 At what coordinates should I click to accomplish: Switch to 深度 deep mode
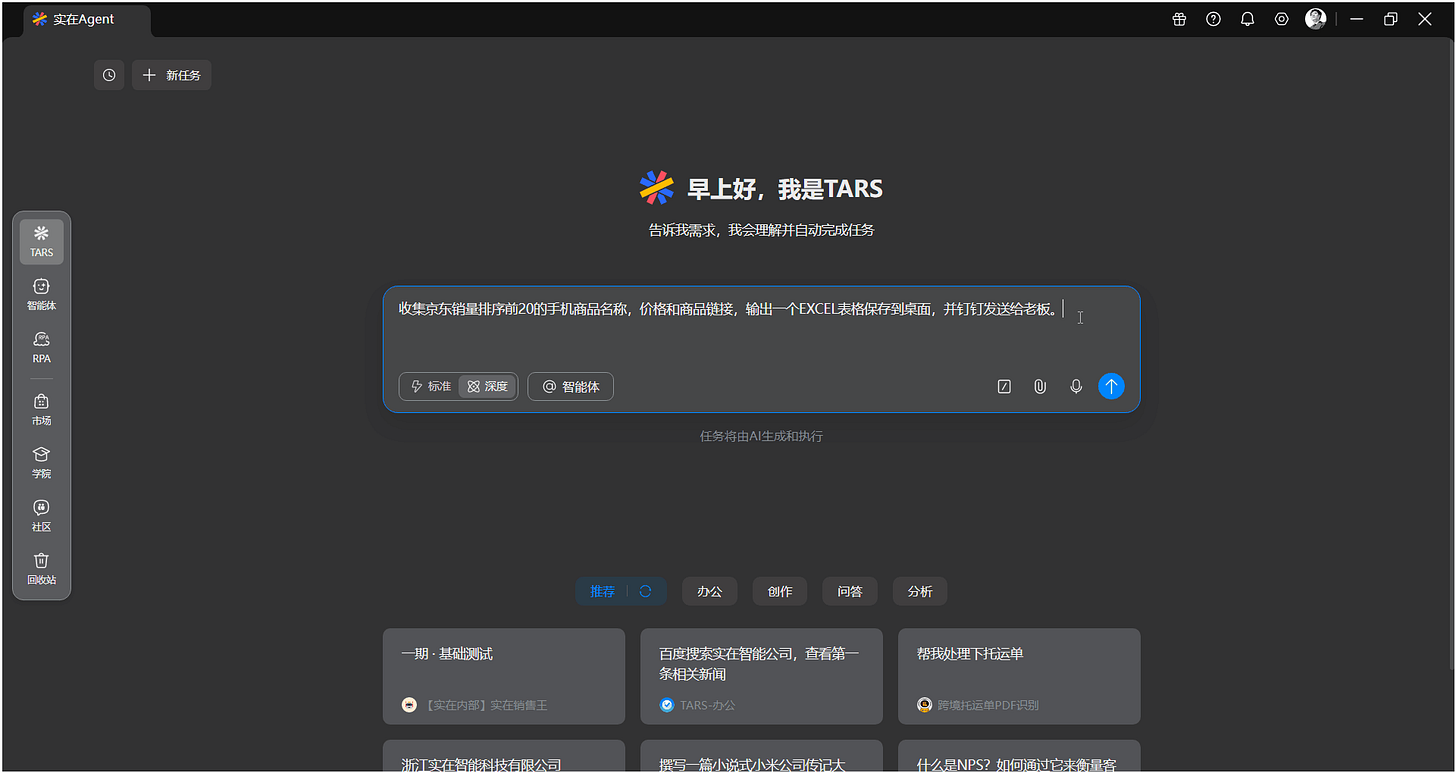(488, 386)
